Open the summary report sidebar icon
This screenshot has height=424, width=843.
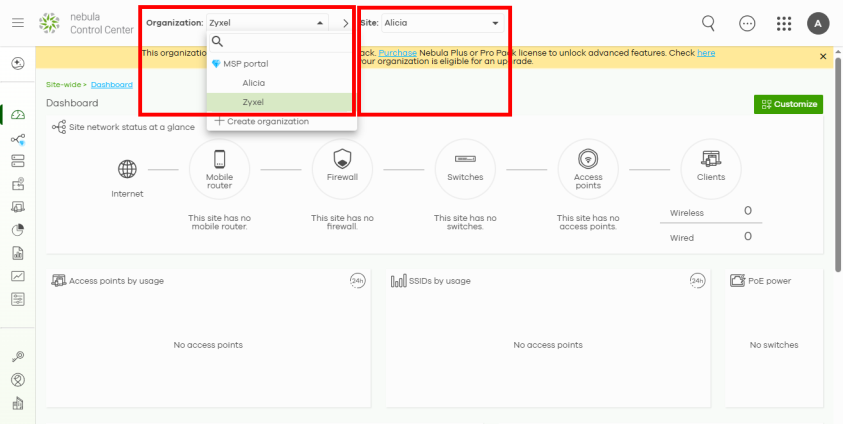(x=18, y=253)
